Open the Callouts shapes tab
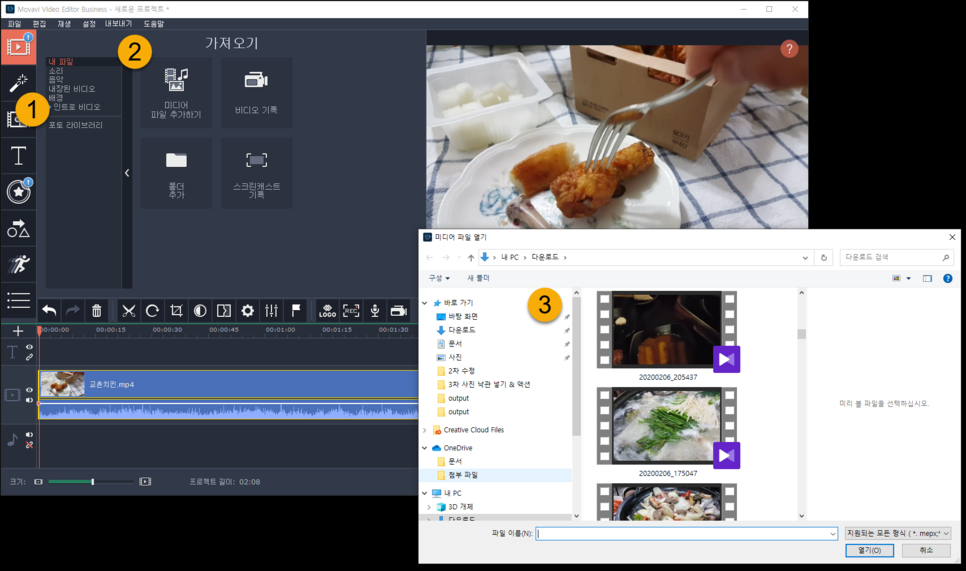 point(18,229)
